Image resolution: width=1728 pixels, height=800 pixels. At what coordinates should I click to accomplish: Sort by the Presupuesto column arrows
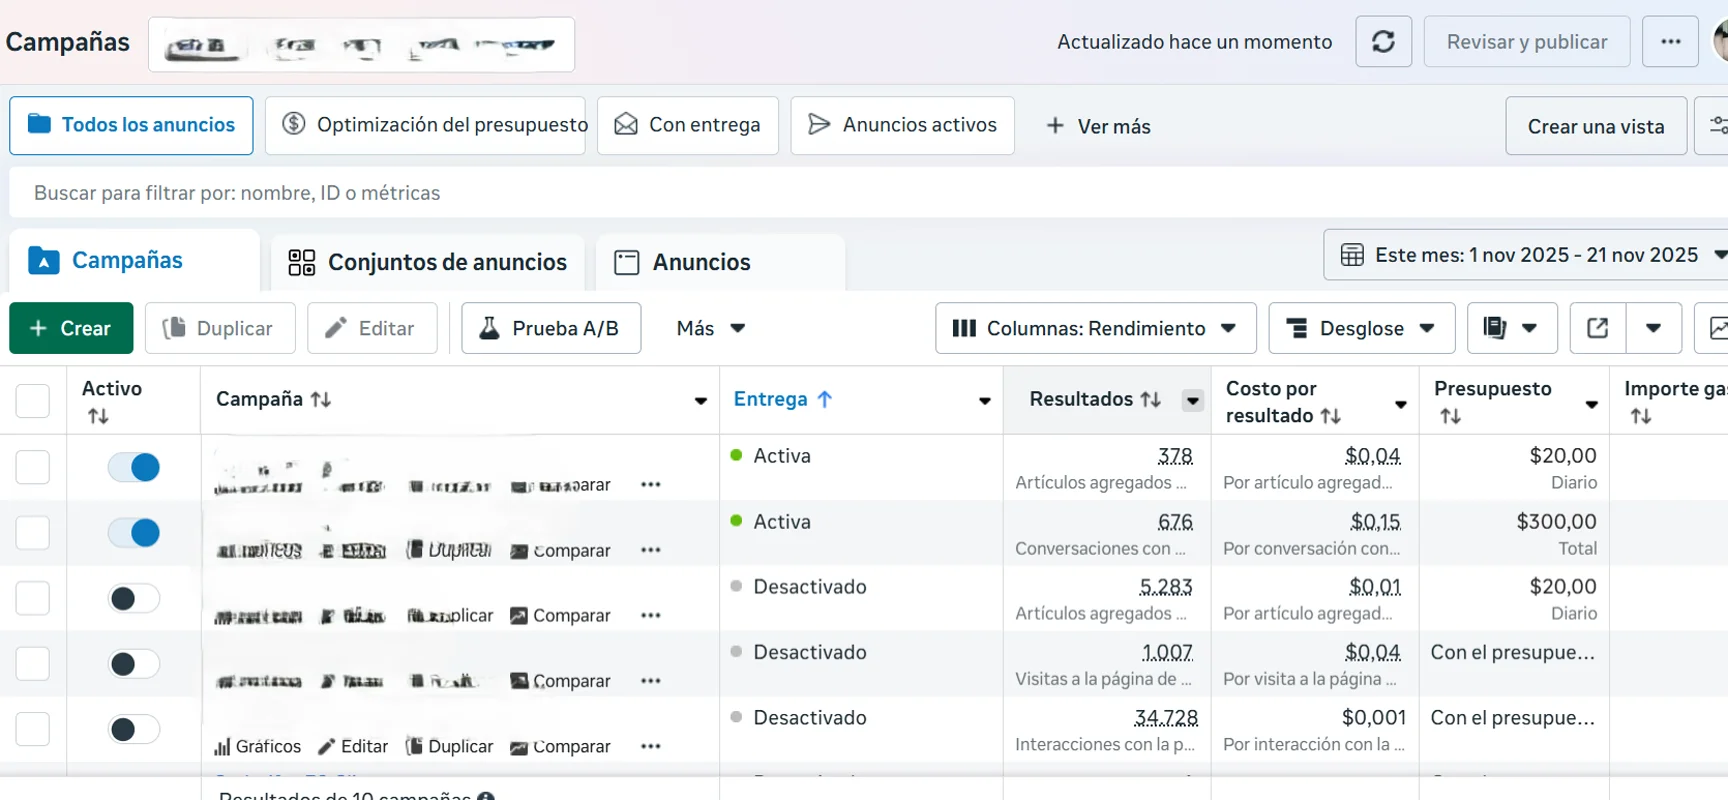(1451, 416)
